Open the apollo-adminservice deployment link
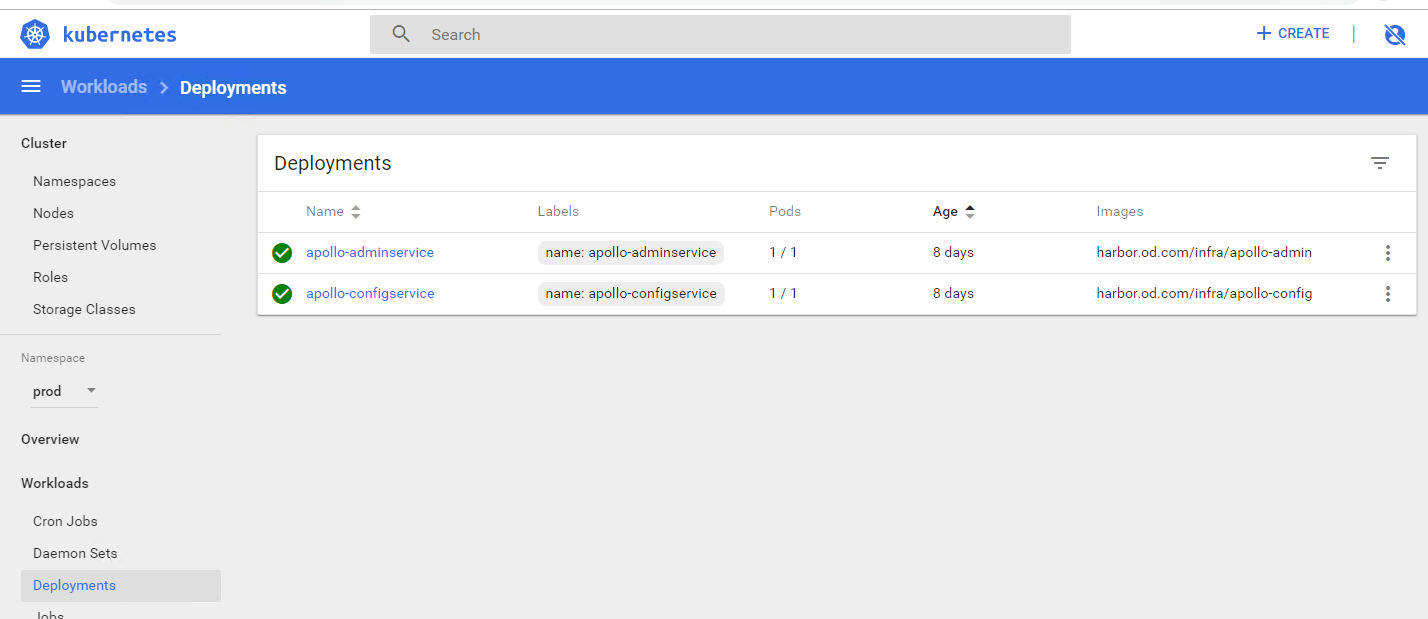 [x=370, y=253]
